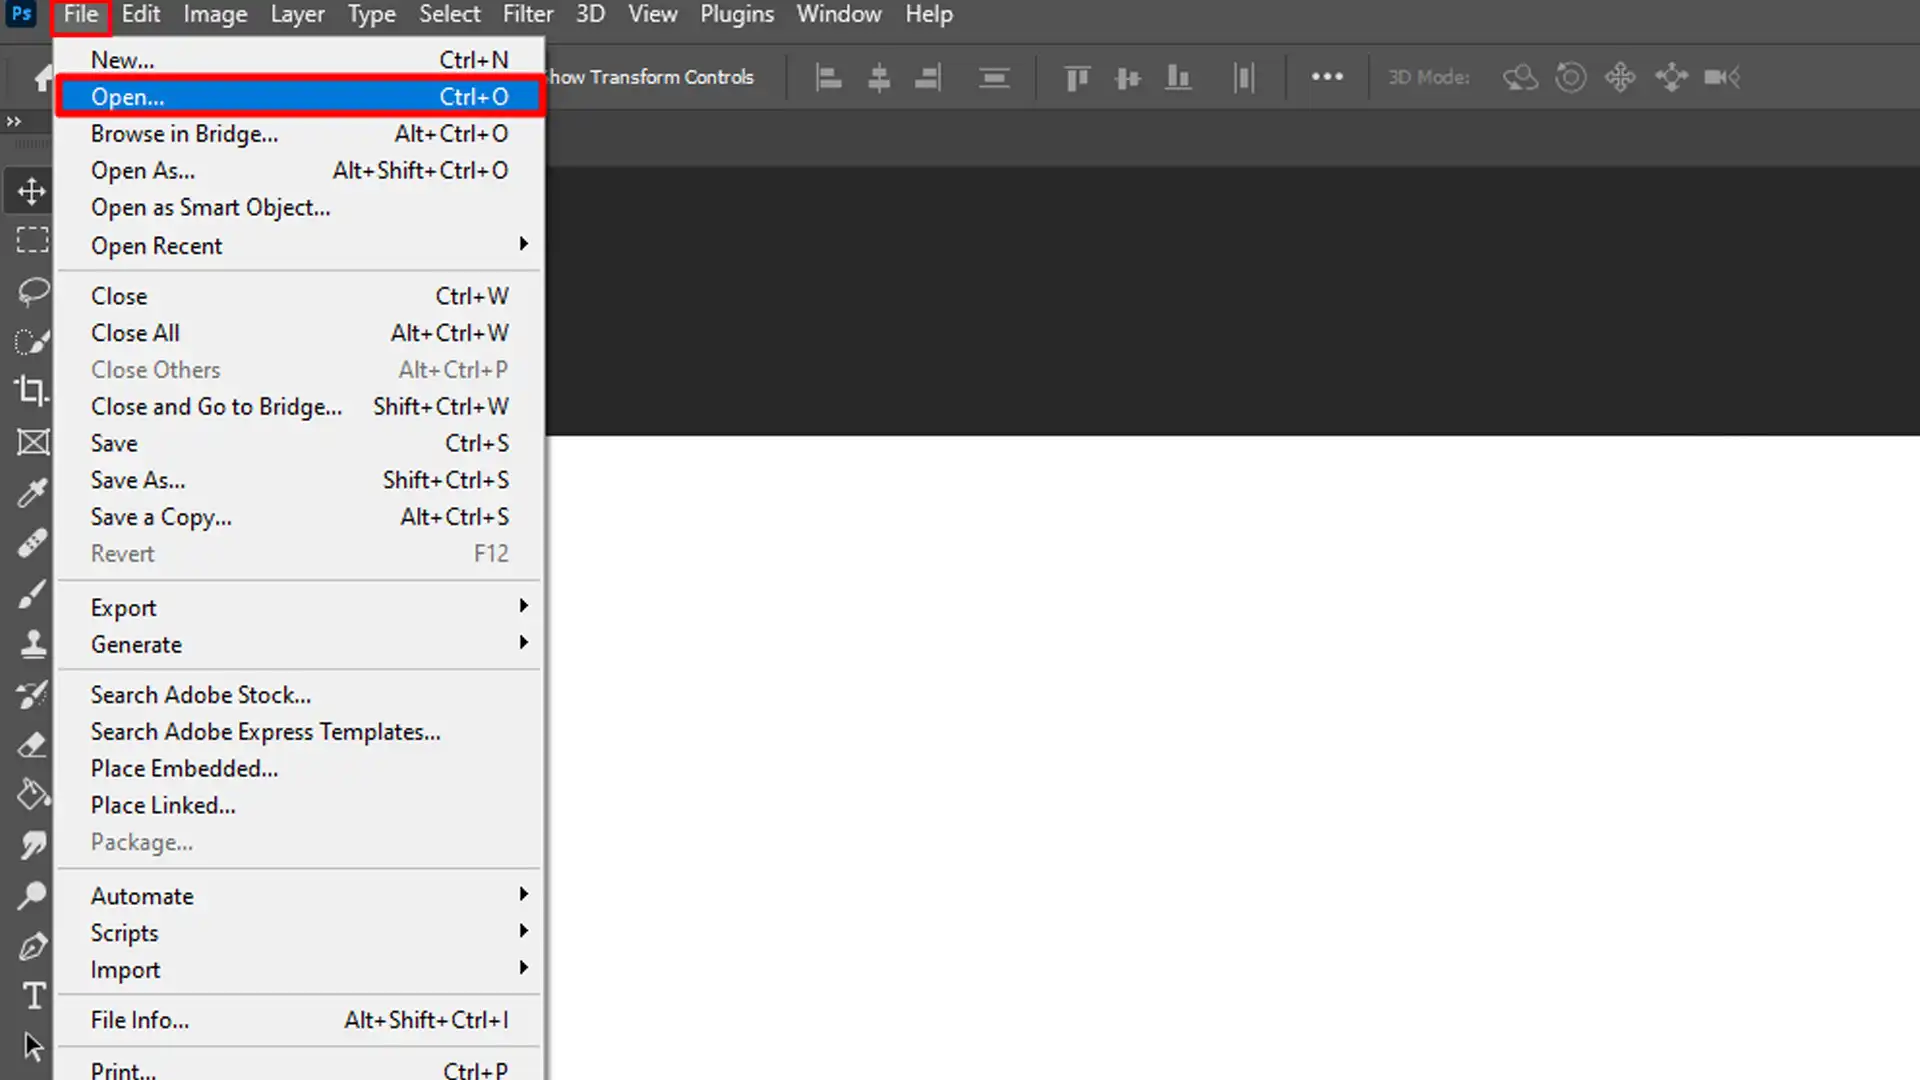Select the Smudge tool
Image resolution: width=1920 pixels, height=1080 pixels.
click(33, 845)
